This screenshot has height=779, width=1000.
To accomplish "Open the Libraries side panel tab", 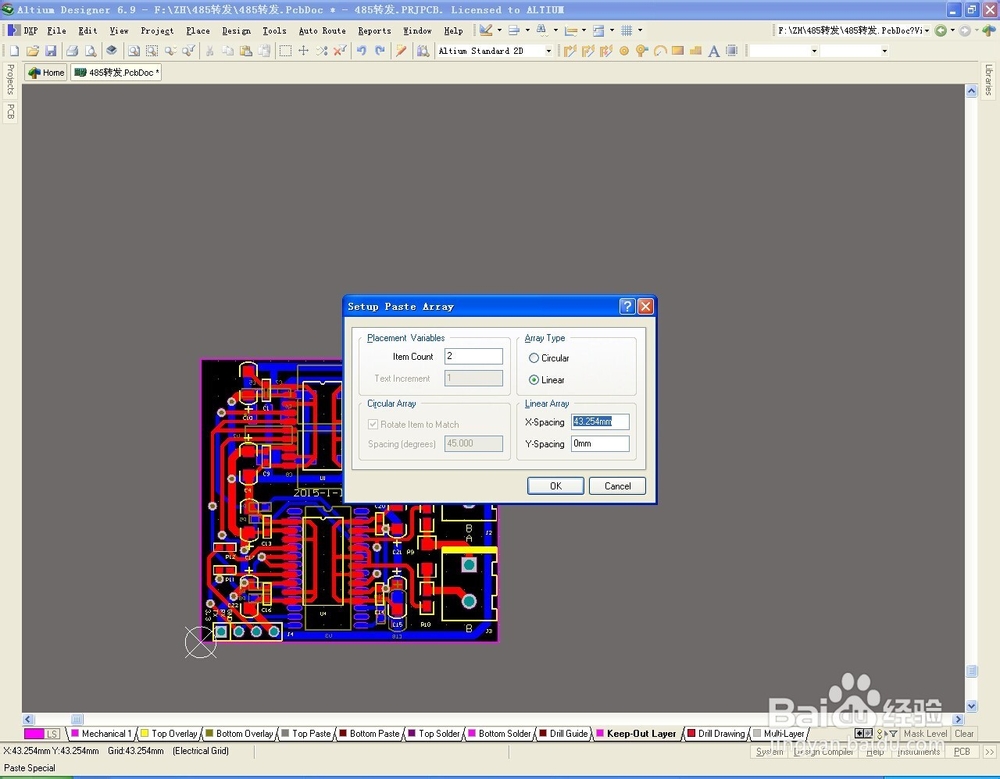I will tap(989, 80).
